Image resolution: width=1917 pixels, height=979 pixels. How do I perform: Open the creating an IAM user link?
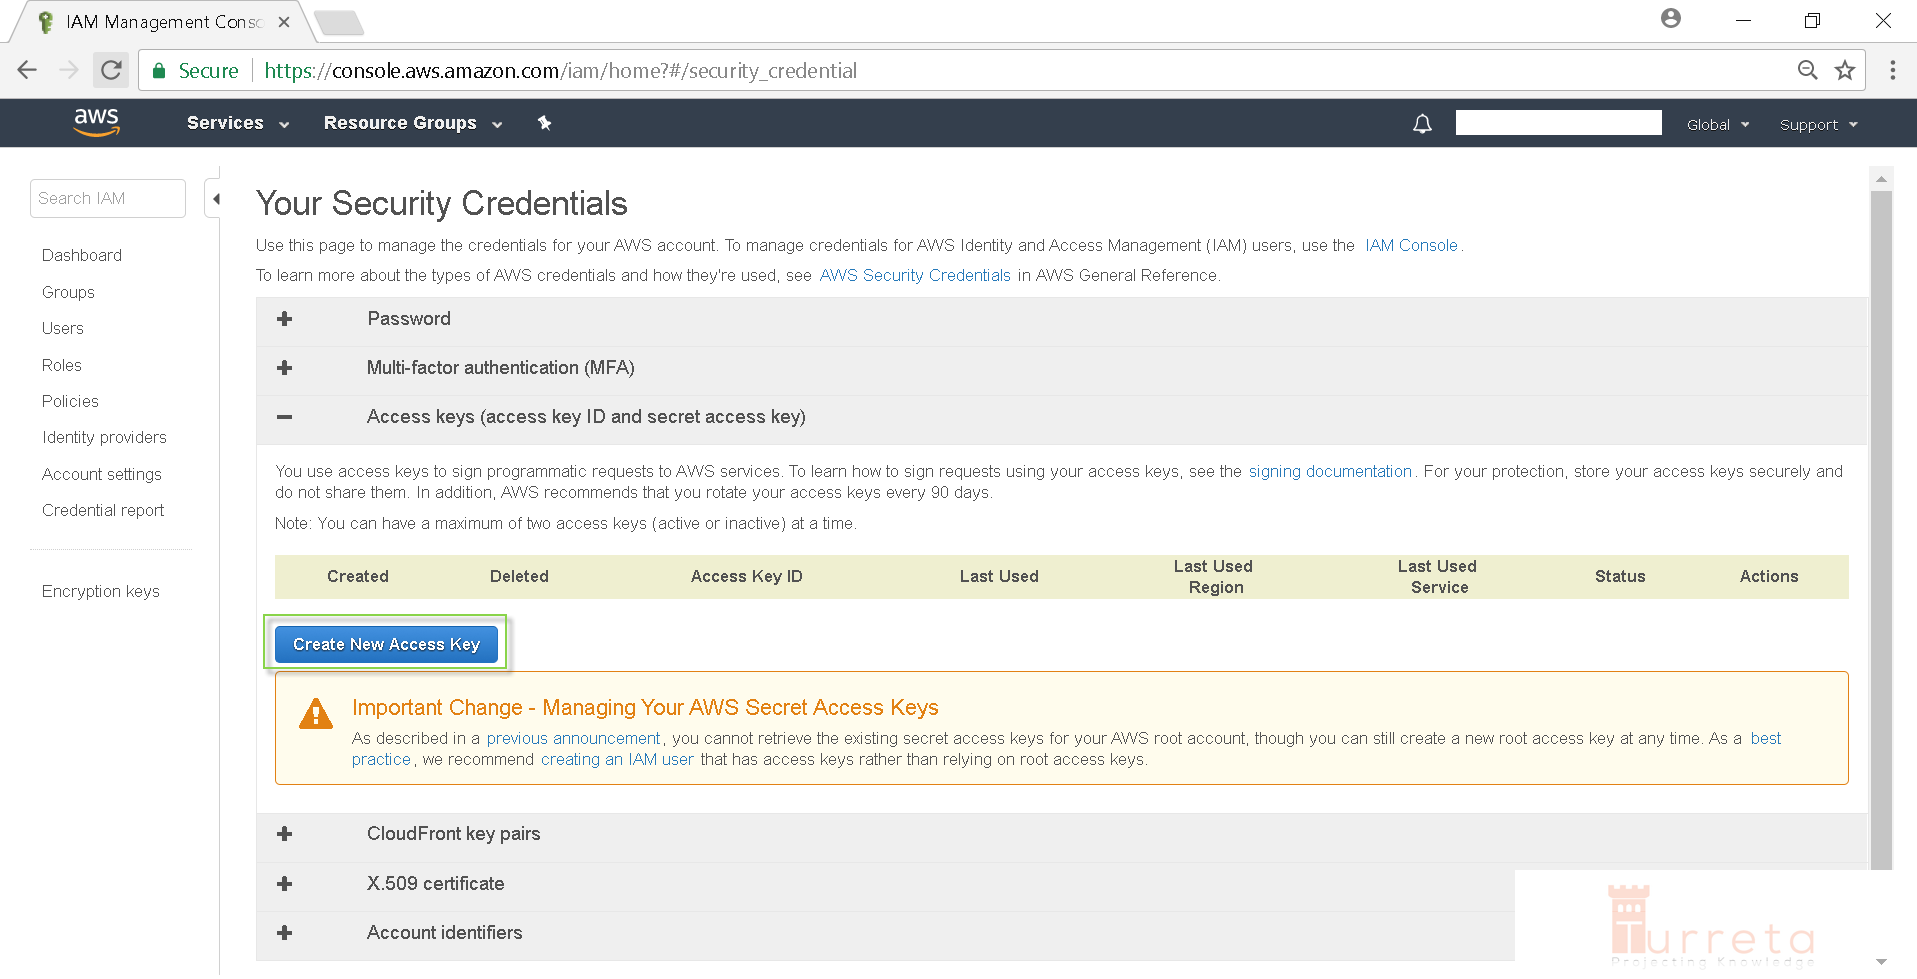(617, 759)
